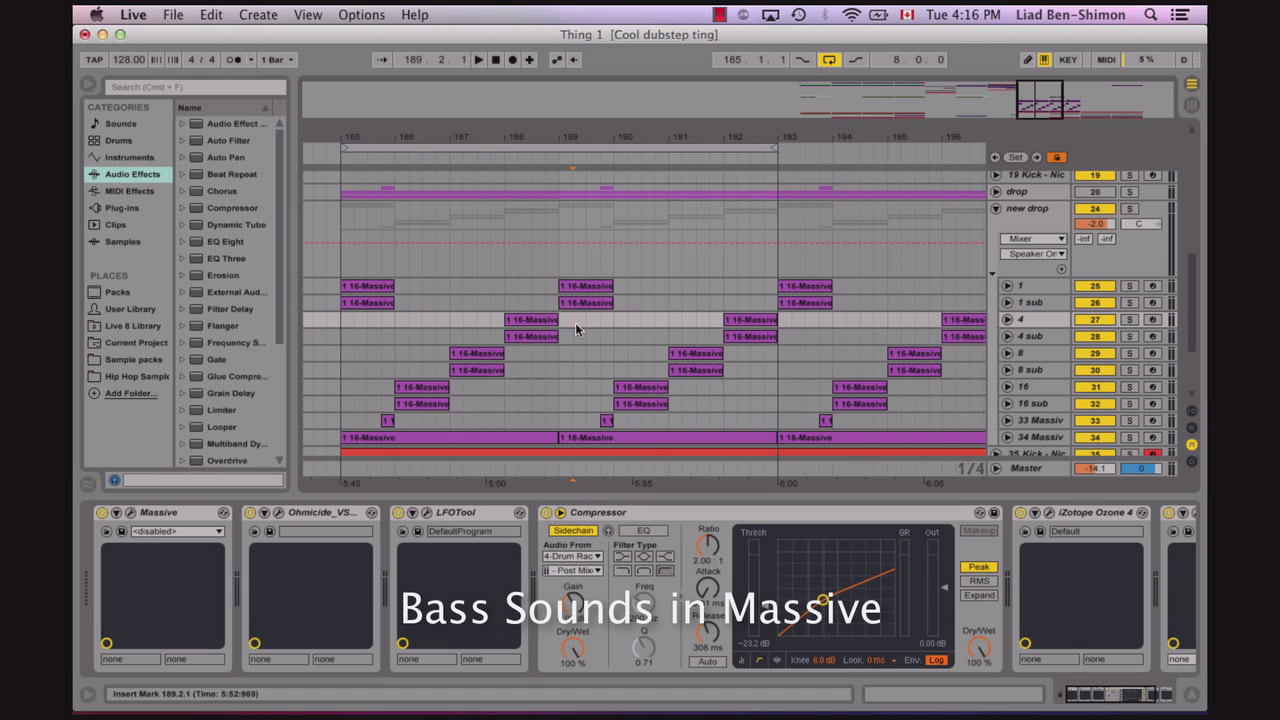The image size is (1280, 720).
Task: Click the Add Folder link
Action: (130, 394)
